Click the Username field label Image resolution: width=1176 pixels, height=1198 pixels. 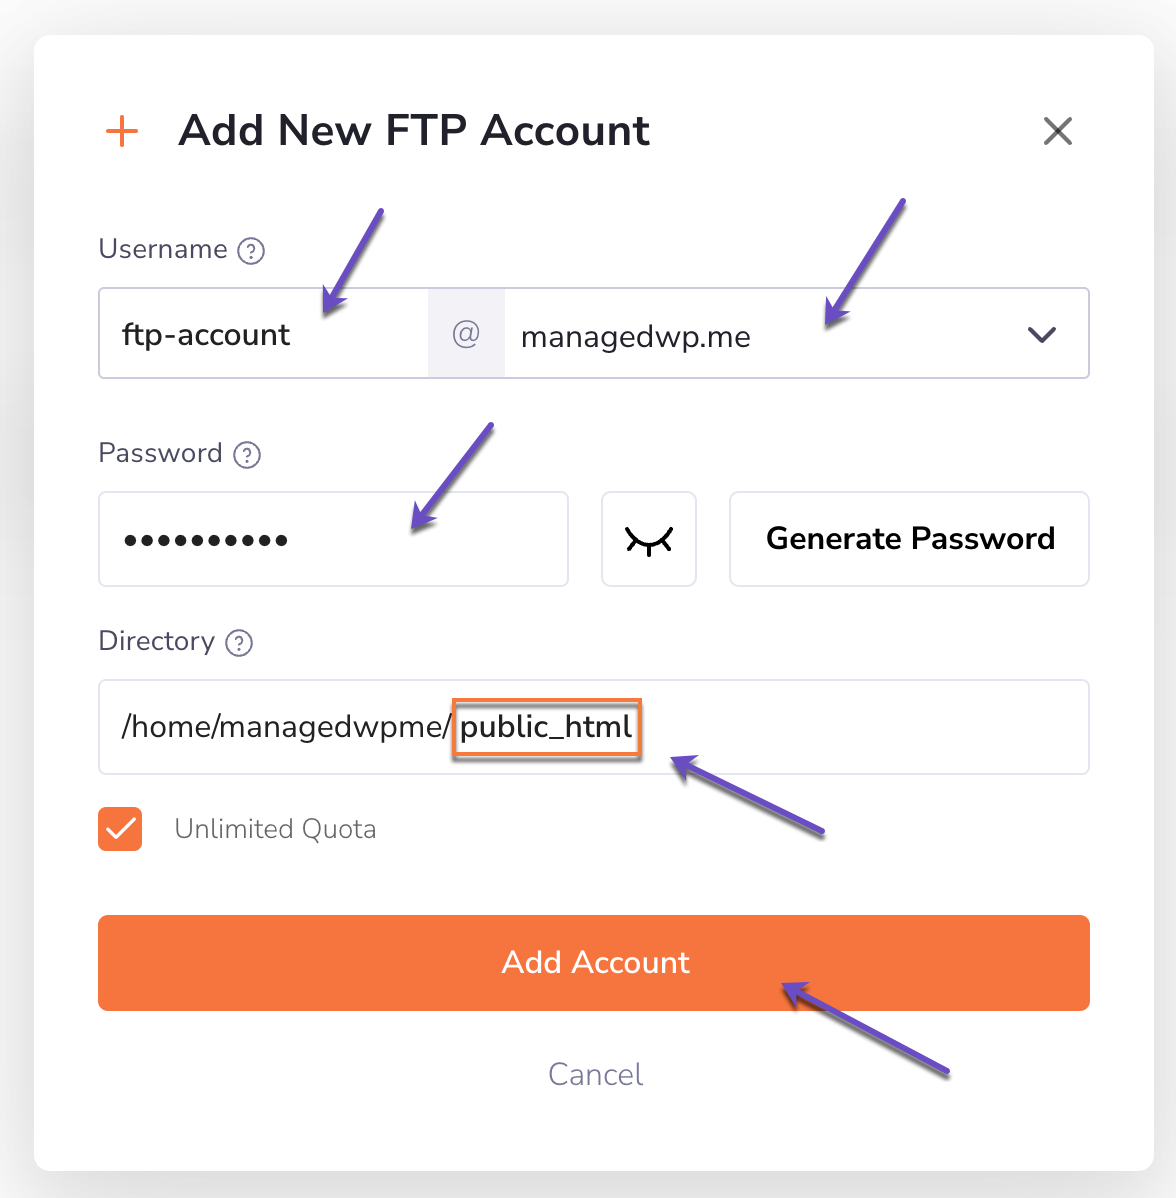tap(163, 249)
